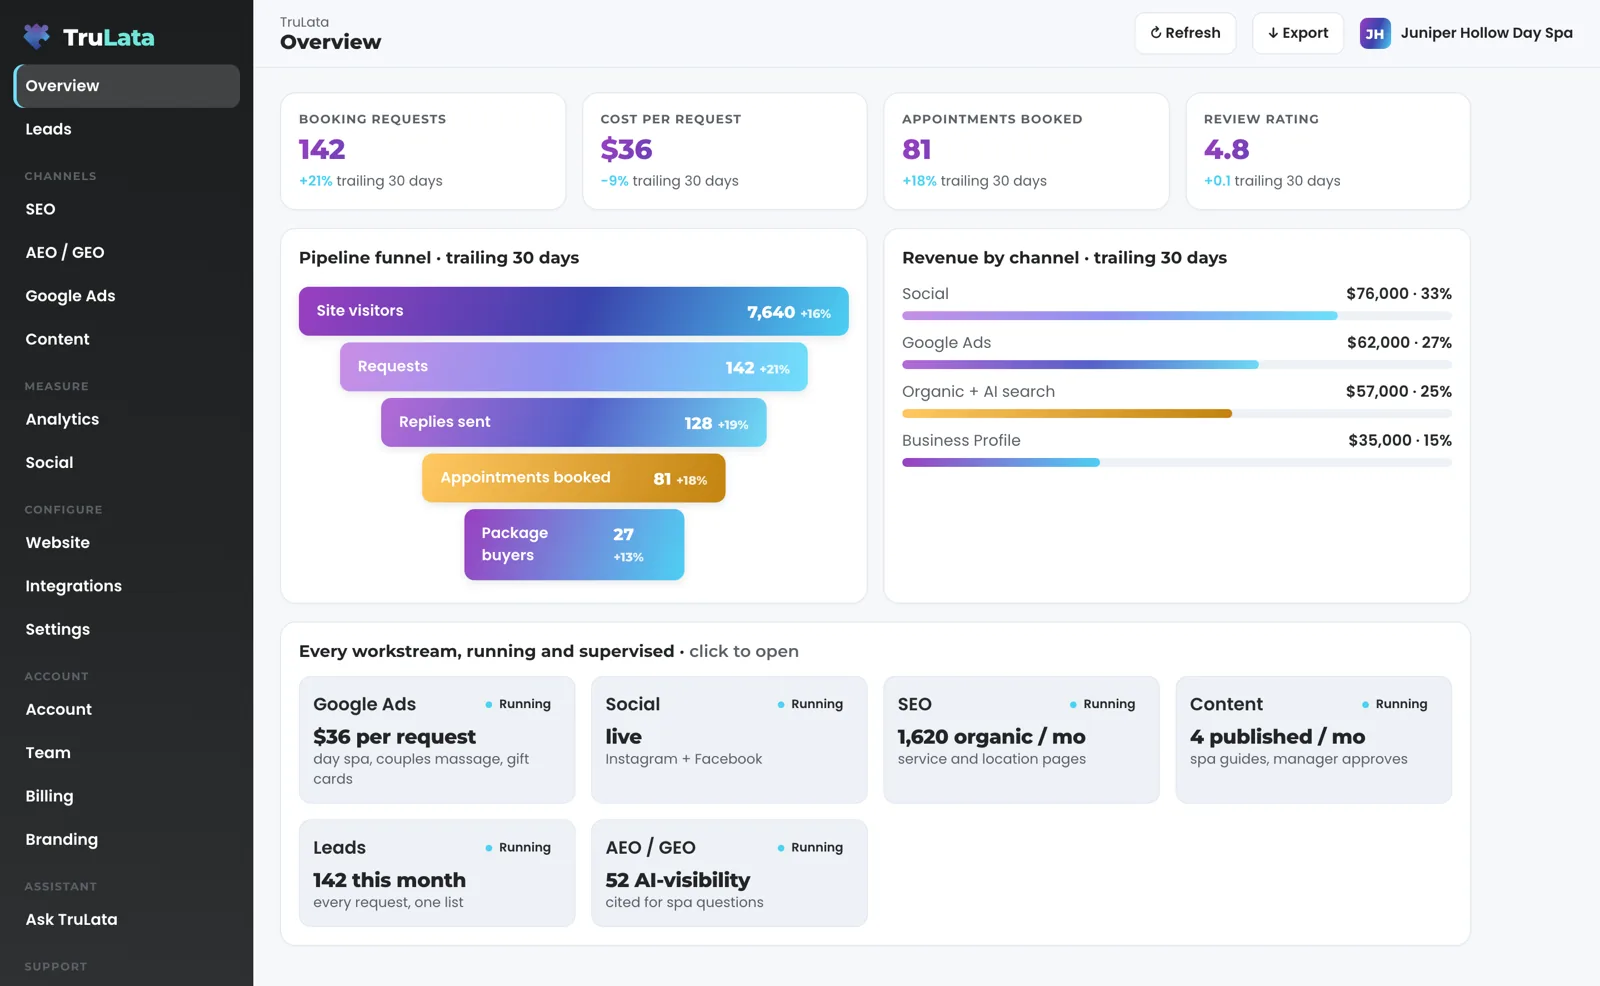Click the Social revenue progress bar
1600x986 pixels.
click(1177, 316)
